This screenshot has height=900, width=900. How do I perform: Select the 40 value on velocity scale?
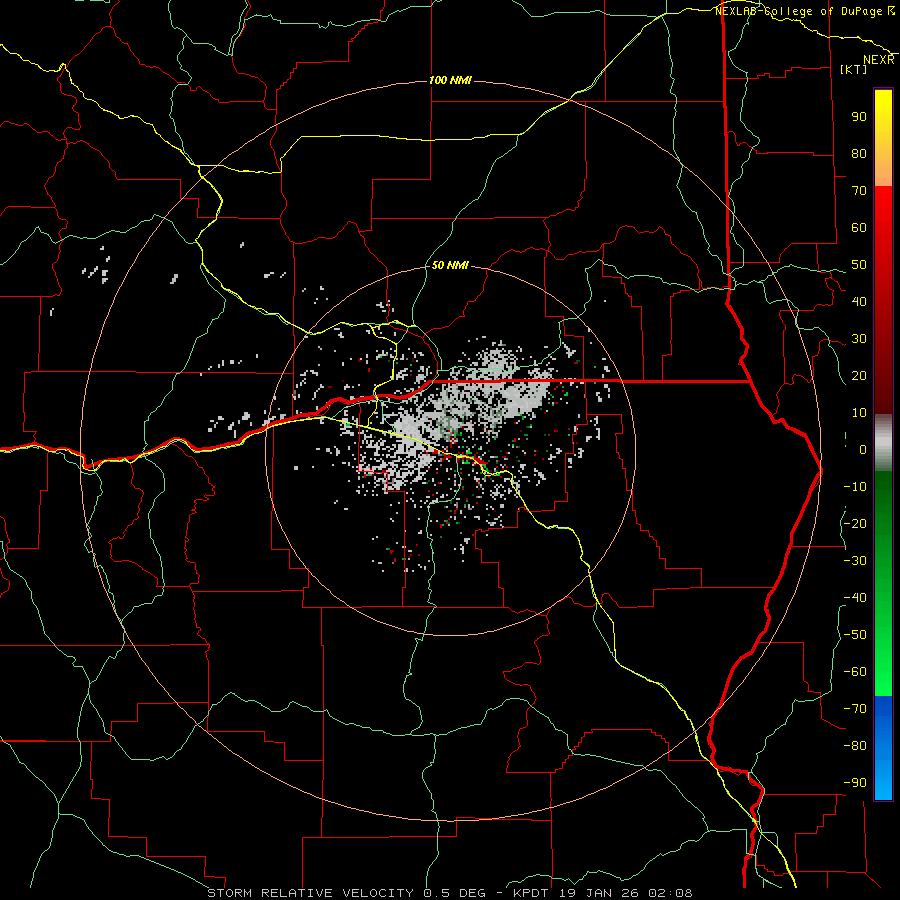(x=859, y=302)
